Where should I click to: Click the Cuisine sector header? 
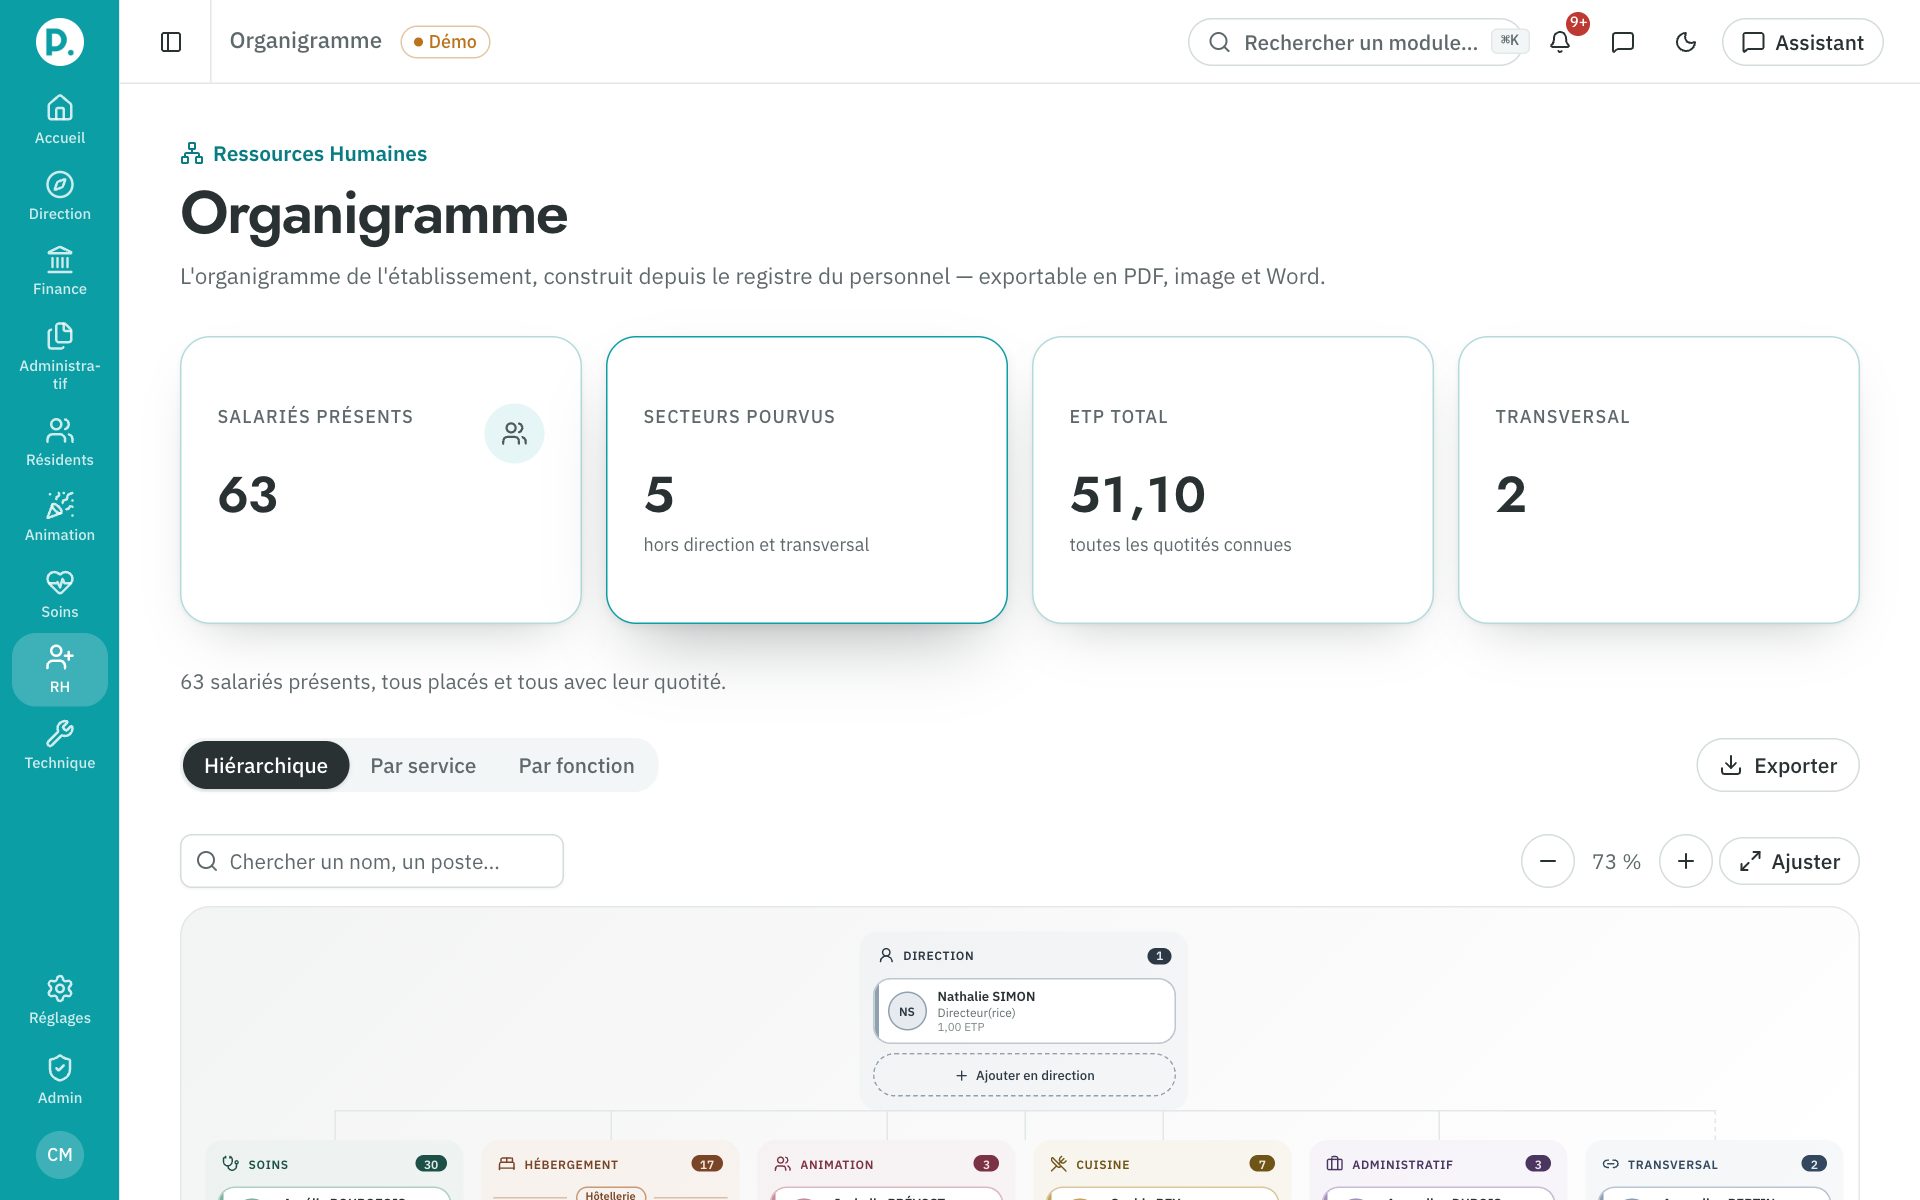point(1162,1164)
